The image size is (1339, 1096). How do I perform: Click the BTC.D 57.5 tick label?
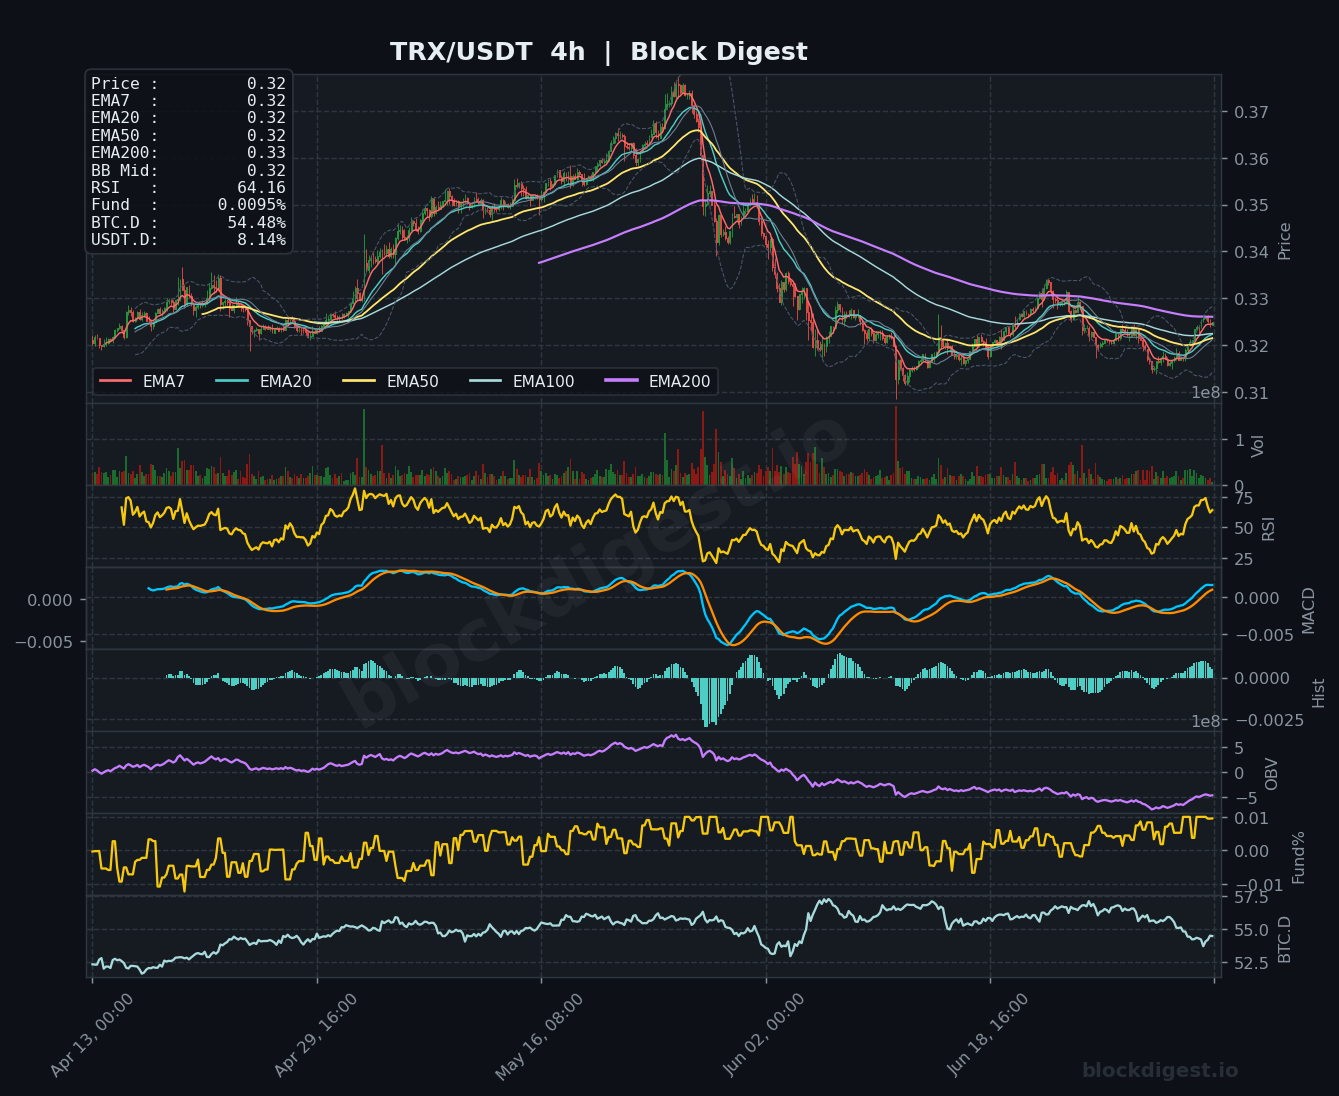(x=1251, y=898)
